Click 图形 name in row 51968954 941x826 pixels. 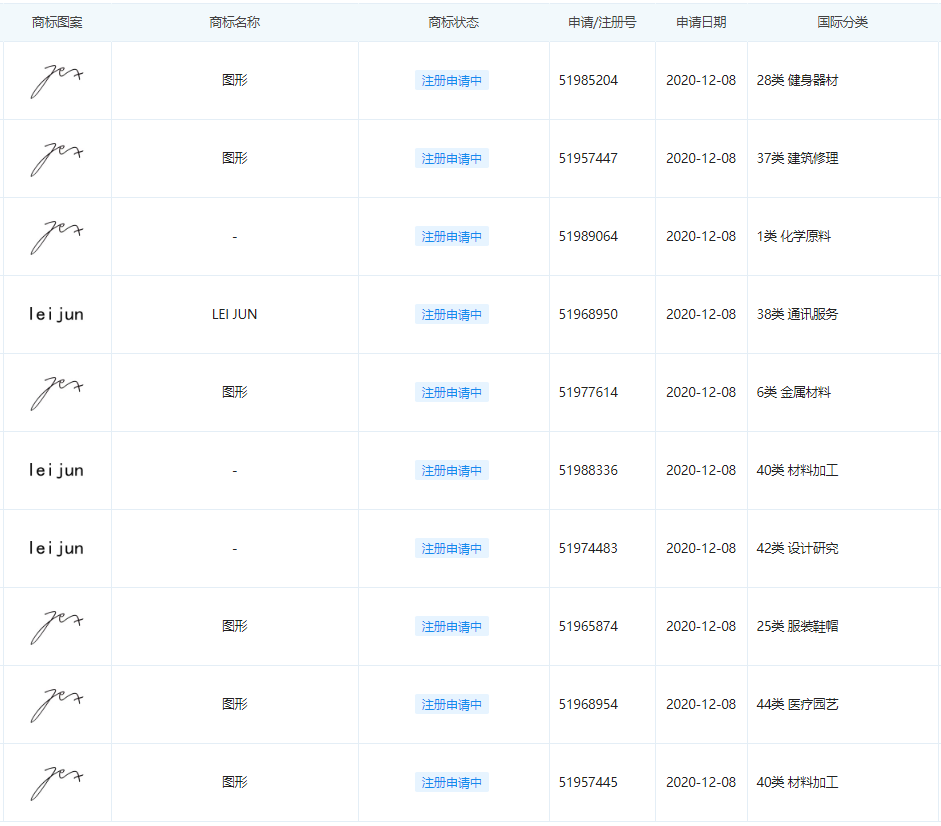coord(235,705)
